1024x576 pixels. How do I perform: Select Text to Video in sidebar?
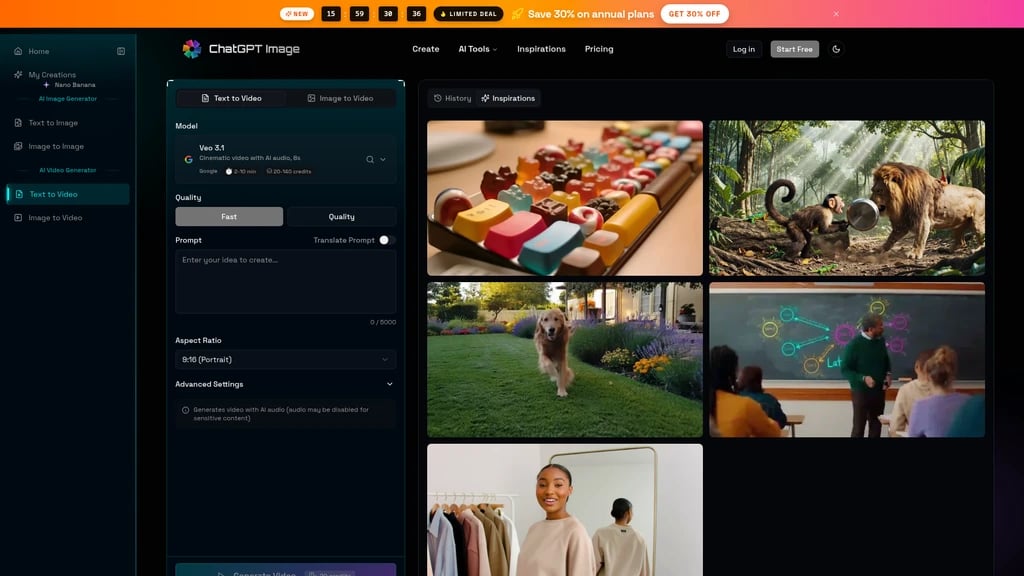coord(69,194)
